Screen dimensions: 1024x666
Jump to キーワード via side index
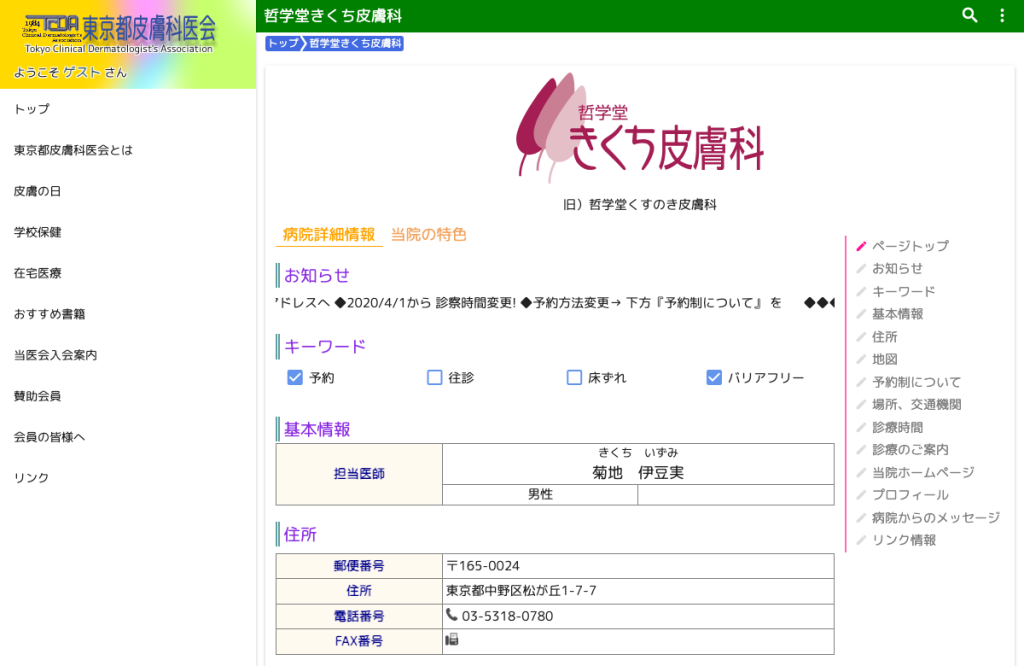tap(904, 291)
